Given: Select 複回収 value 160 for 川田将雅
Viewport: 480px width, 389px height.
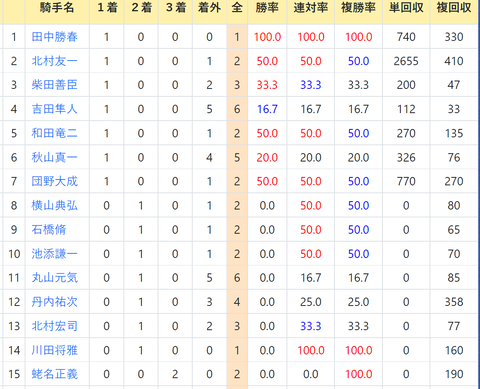Looking at the screenshot, I should (x=454, y=350).
